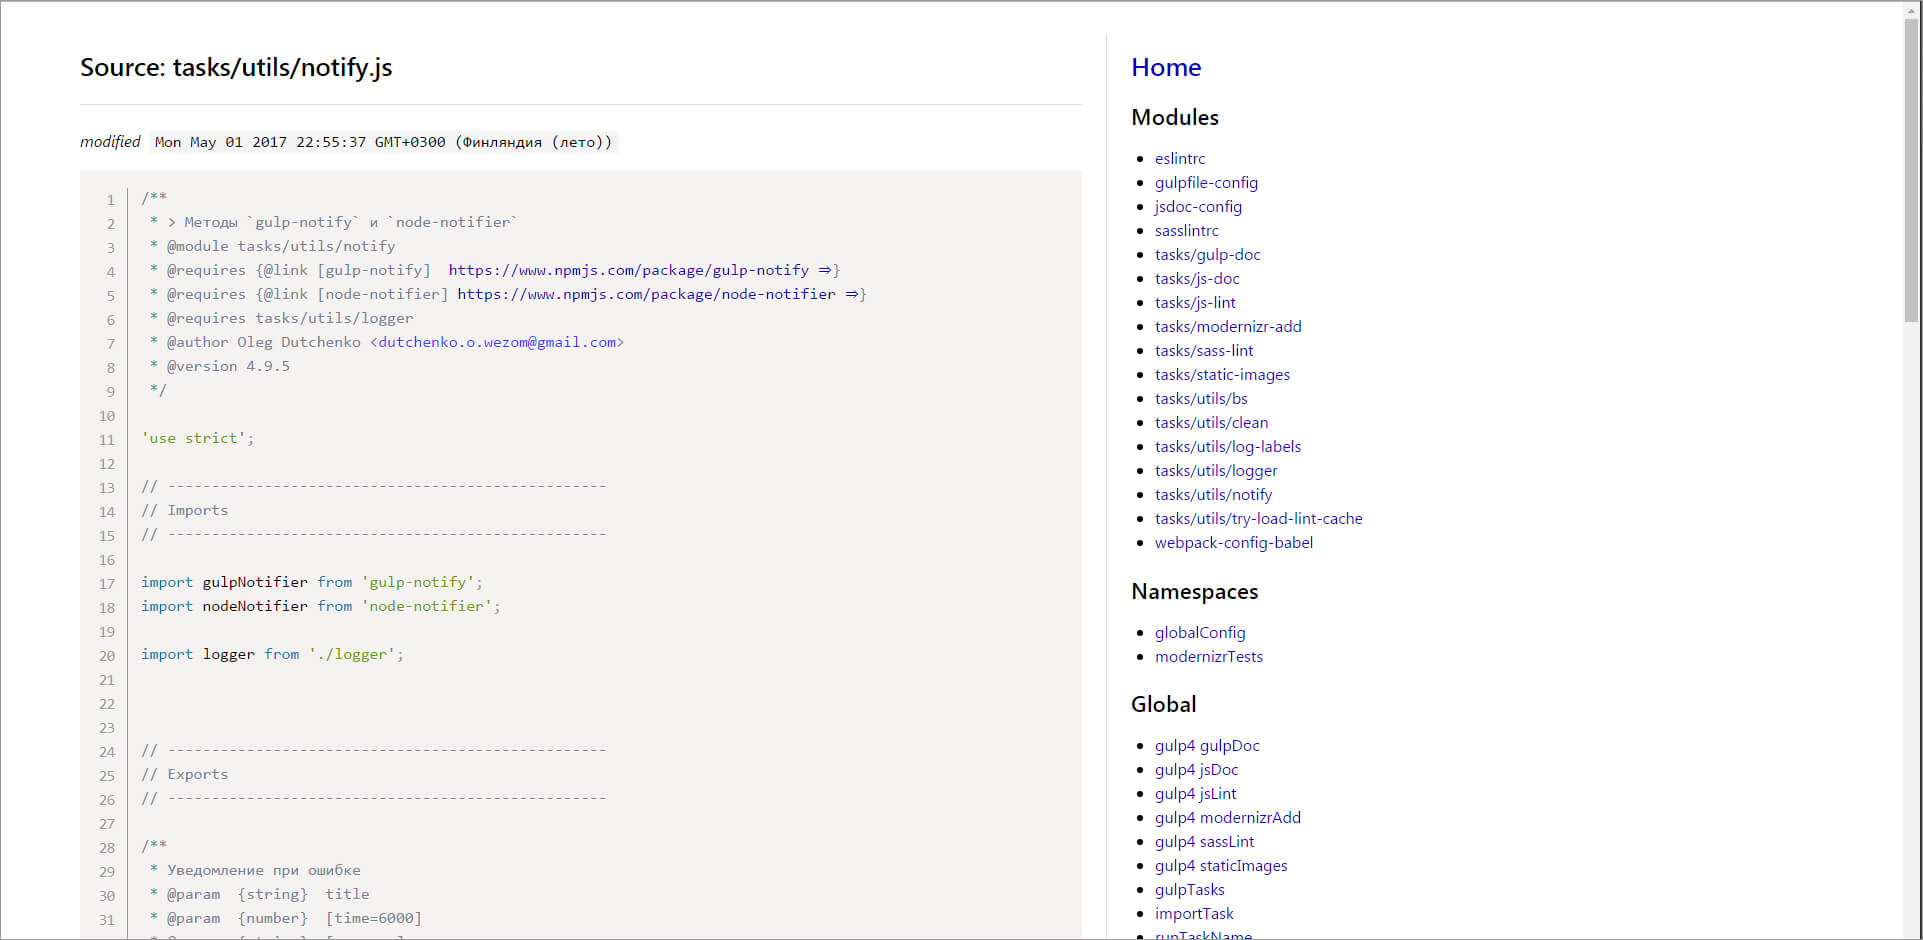Click the '@version 4.9.5' line

(228, 366)
